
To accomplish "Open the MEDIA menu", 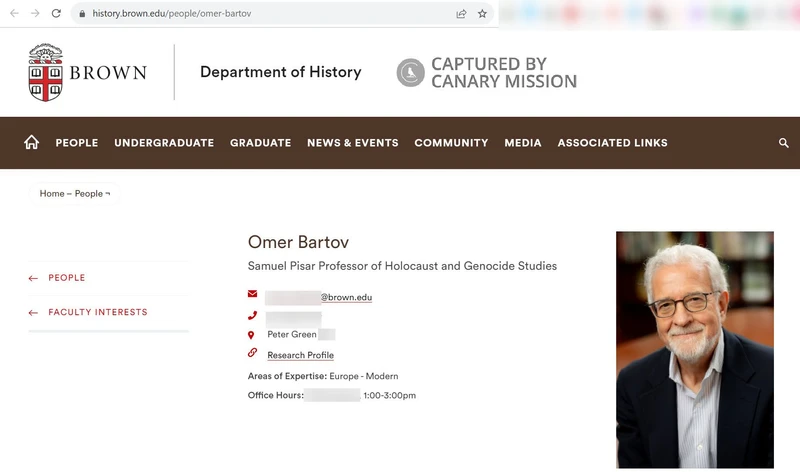I will coord(523,143).
